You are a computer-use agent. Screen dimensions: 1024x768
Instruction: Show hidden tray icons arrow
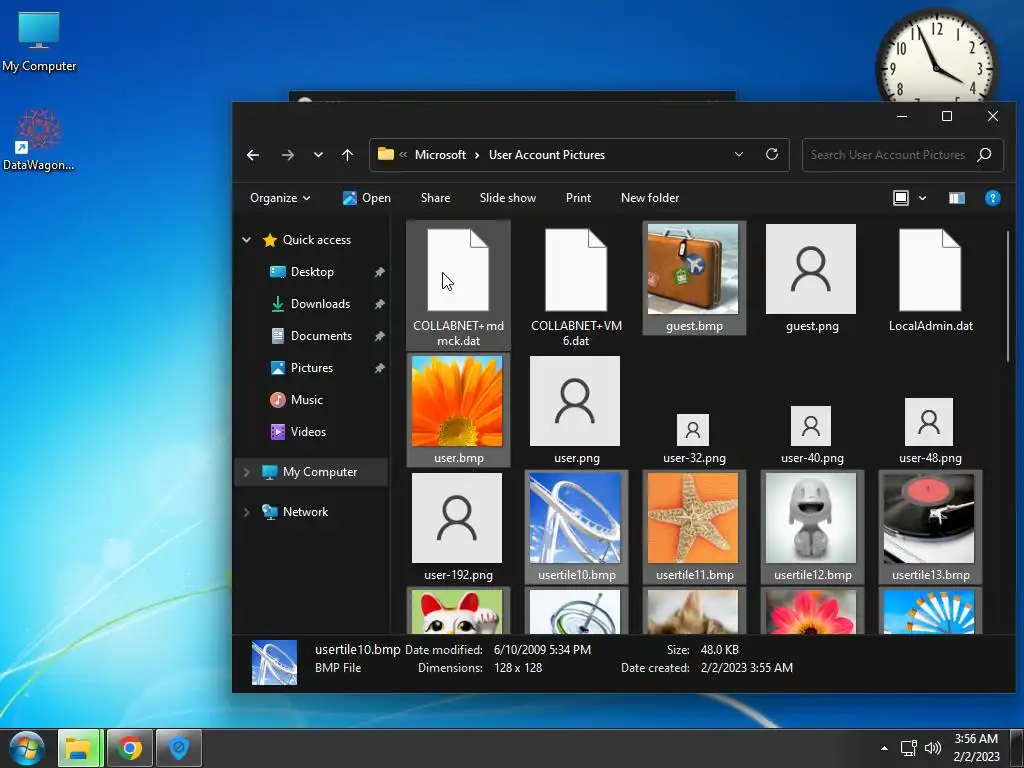(x=884, y=748)
